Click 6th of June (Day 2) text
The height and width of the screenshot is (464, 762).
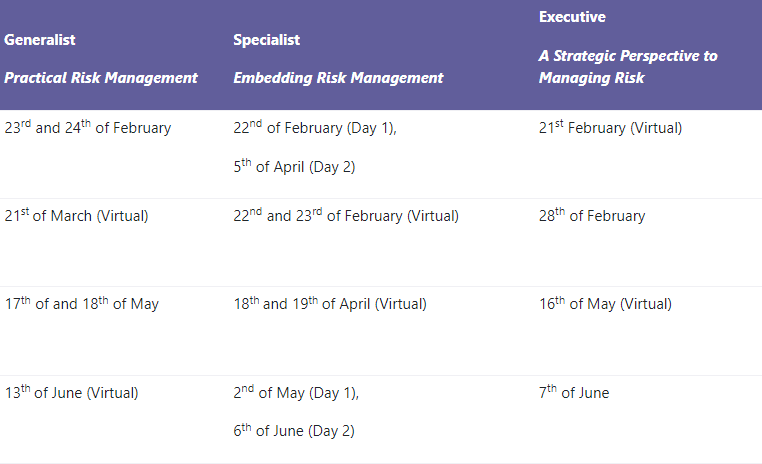tap(294, 430)
